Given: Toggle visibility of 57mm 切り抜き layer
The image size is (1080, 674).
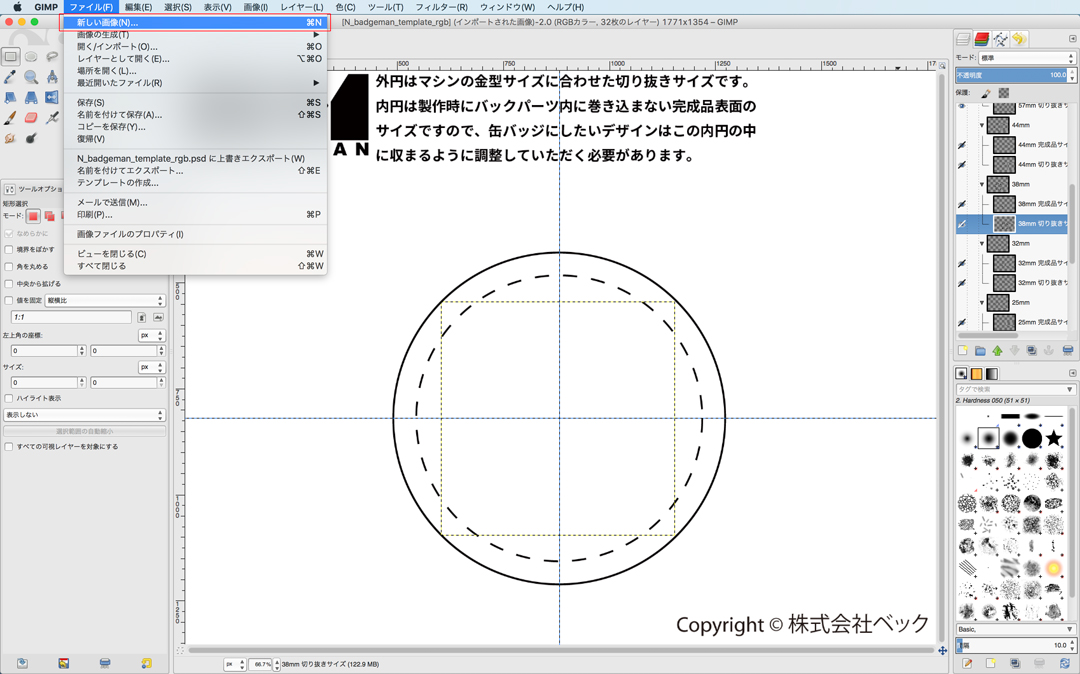Looking at the screenshot, I should pyautogui.click(x=962, y=105).
